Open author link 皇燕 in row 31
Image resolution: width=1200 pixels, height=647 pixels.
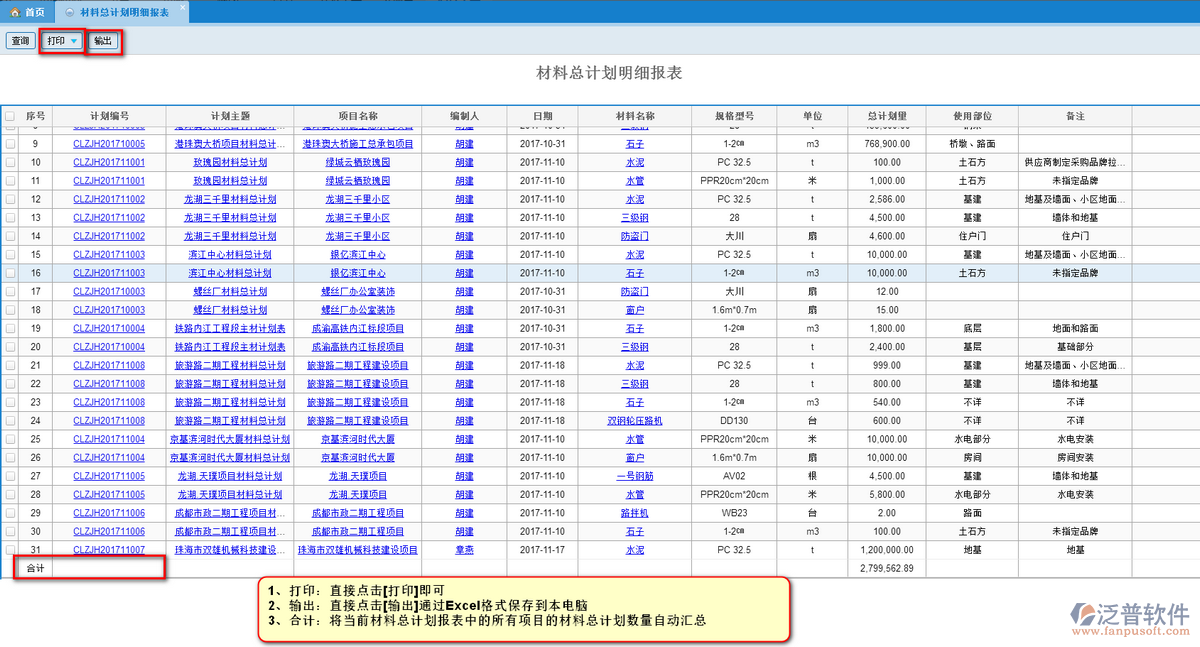pos(464,550)
